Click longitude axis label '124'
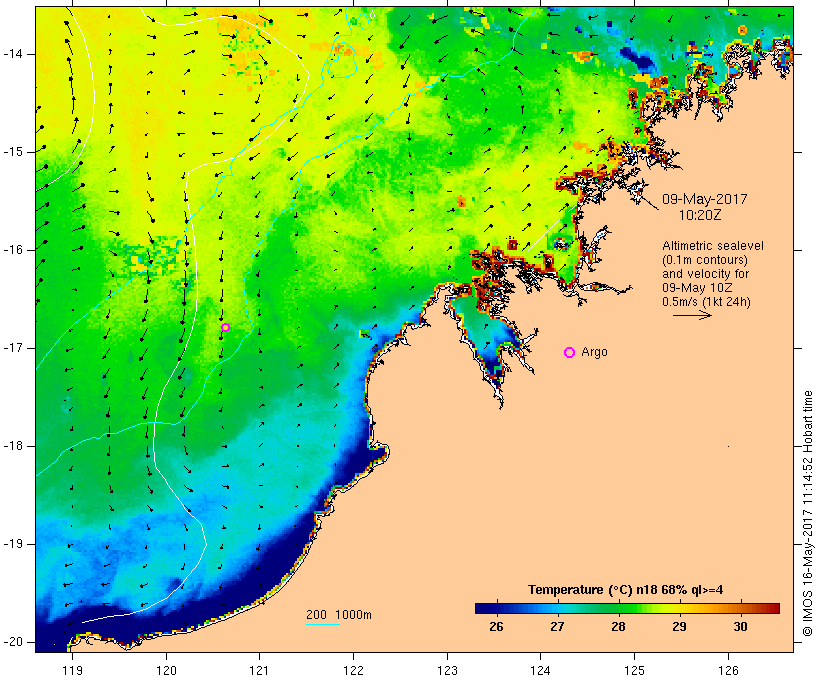Screen dimensions: 820x680 (x=540, y=670)
